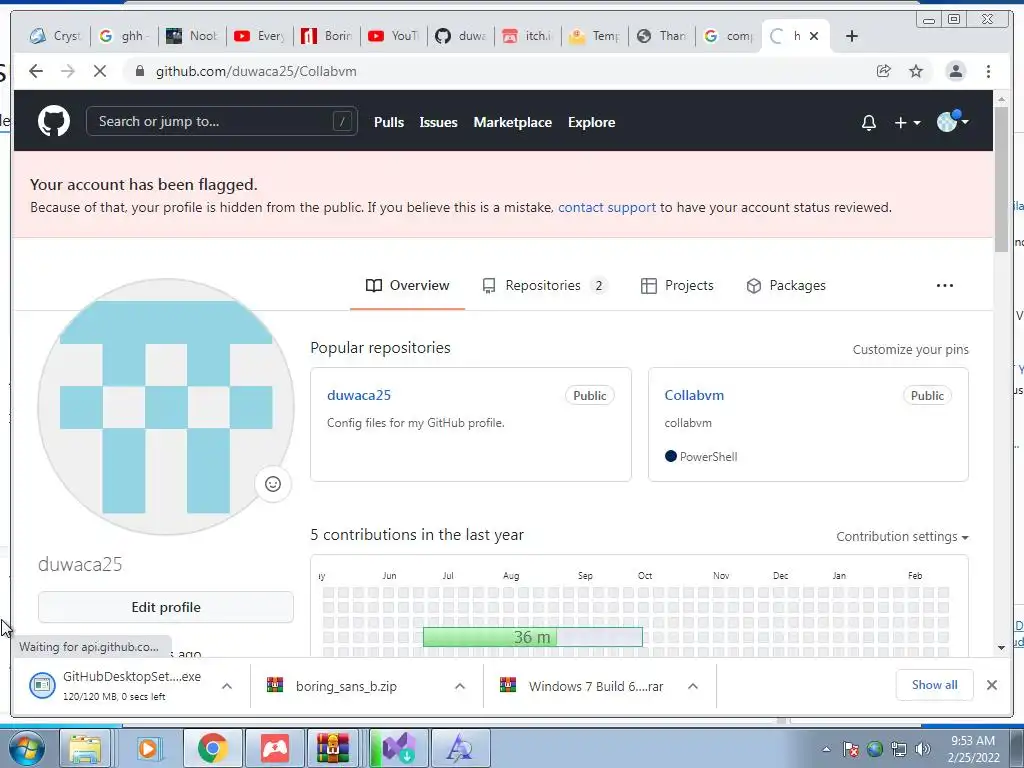Switch to the itch.io browser tab

click(x=528, y=36)
